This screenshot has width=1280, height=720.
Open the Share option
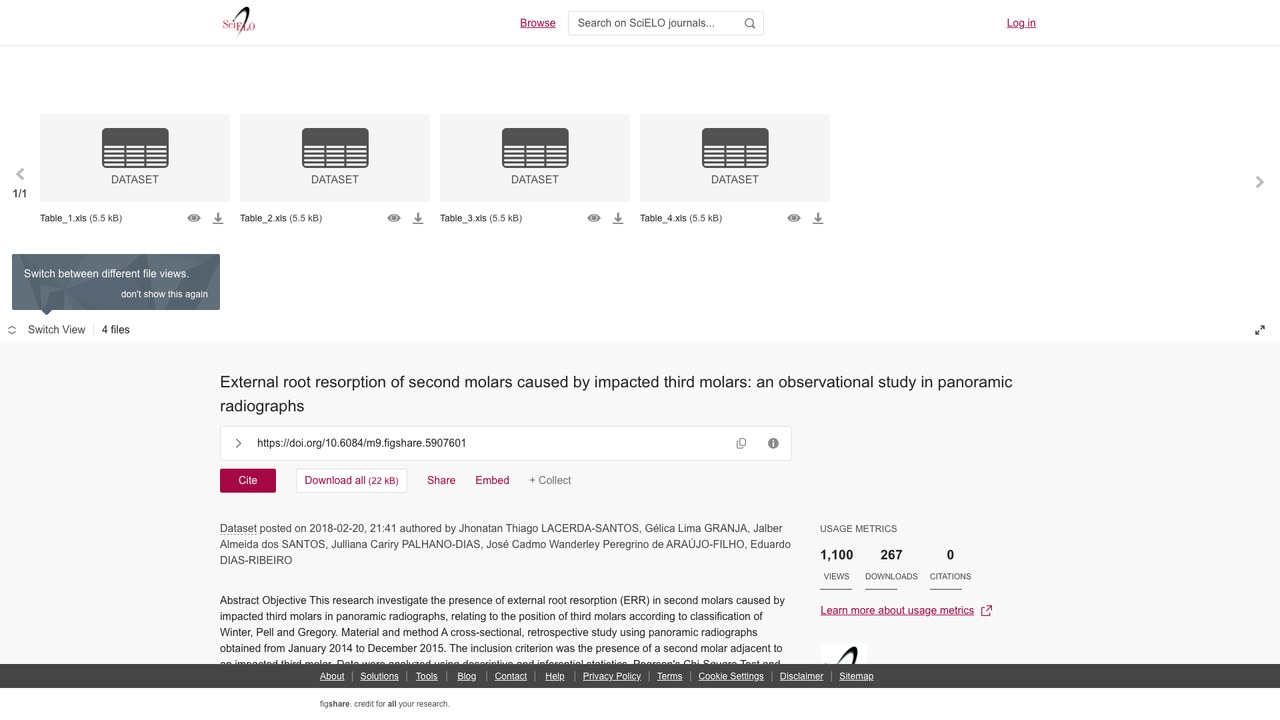pyautogui.click(x=441, y=480)
